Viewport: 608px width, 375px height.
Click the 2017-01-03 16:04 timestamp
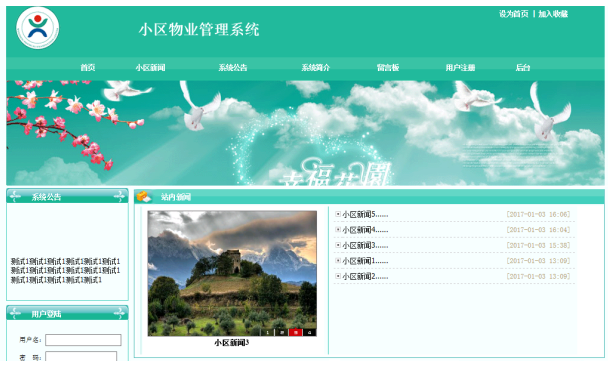point(538,230)
